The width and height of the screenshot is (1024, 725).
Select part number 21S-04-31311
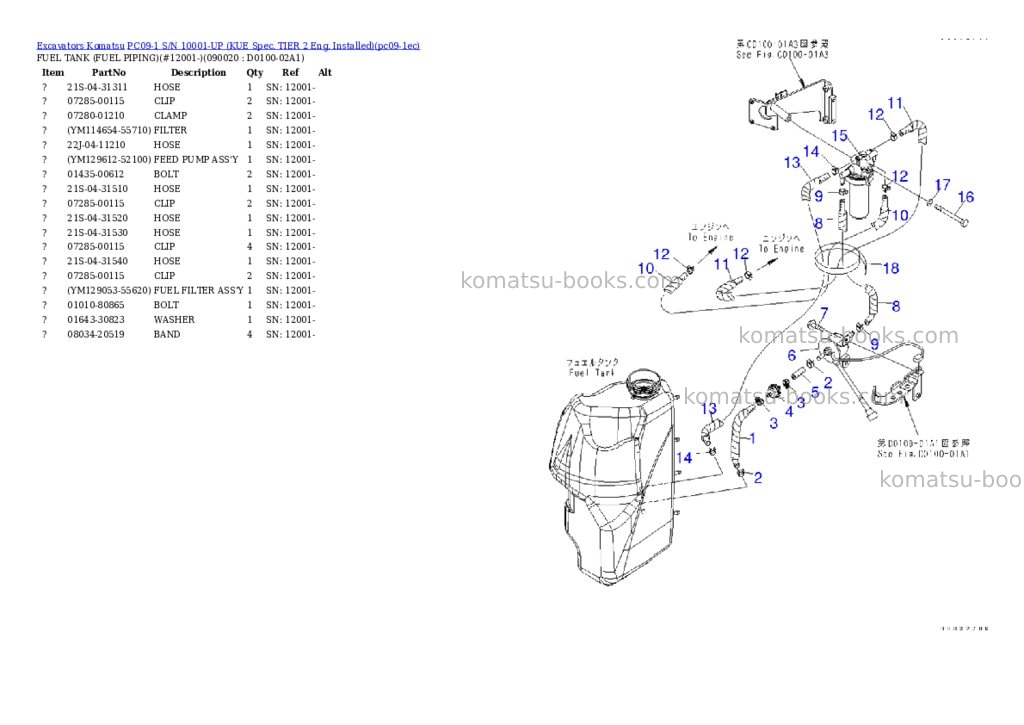click(97, 87)
